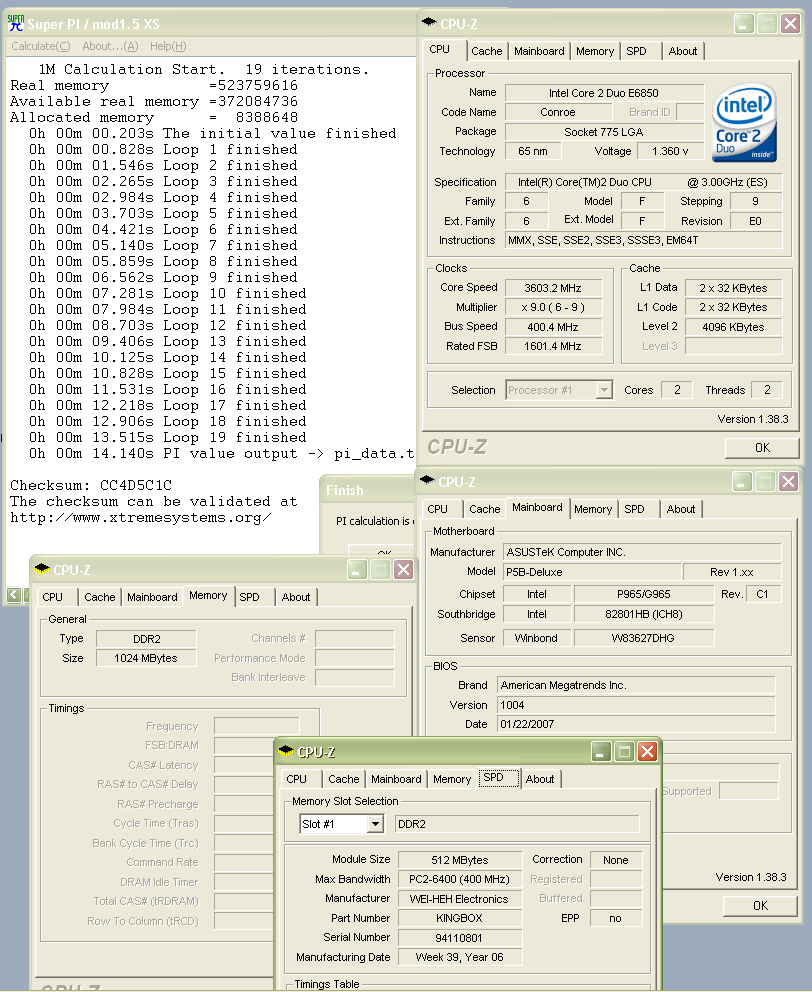Click the serial number value '94110801'
This screenshot has width=812, height=992.
pyautogui.click(x=460, y=938)
